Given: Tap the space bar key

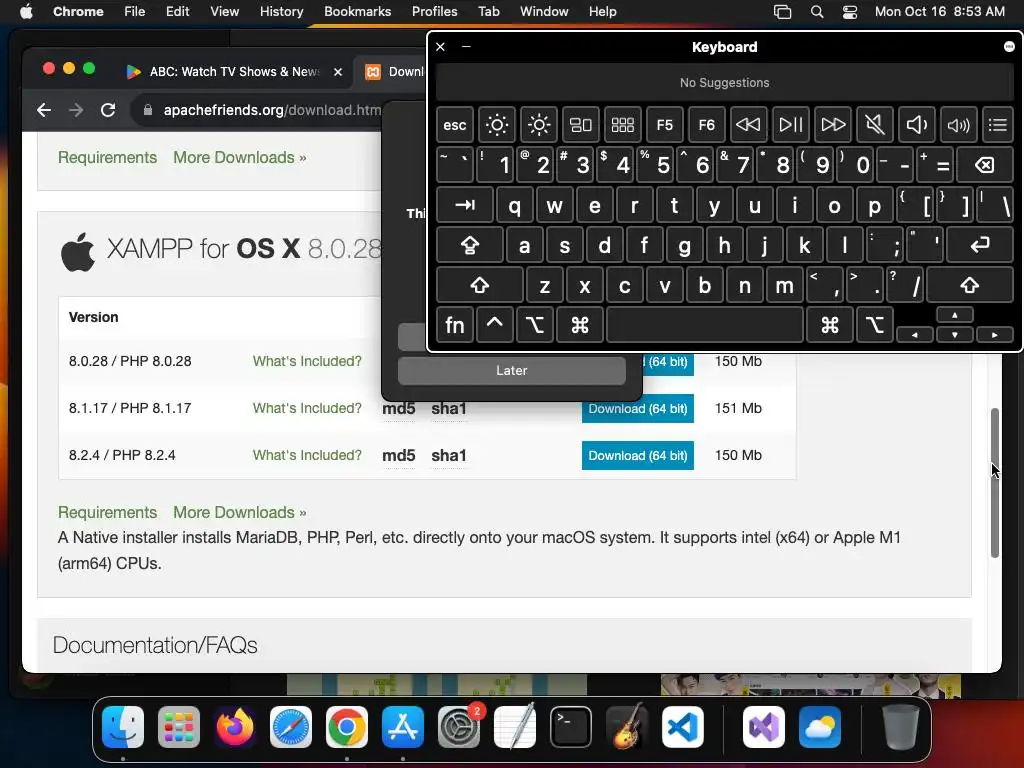Looking at the screenshot, I should pyautogui.click(x=705, y=325).
